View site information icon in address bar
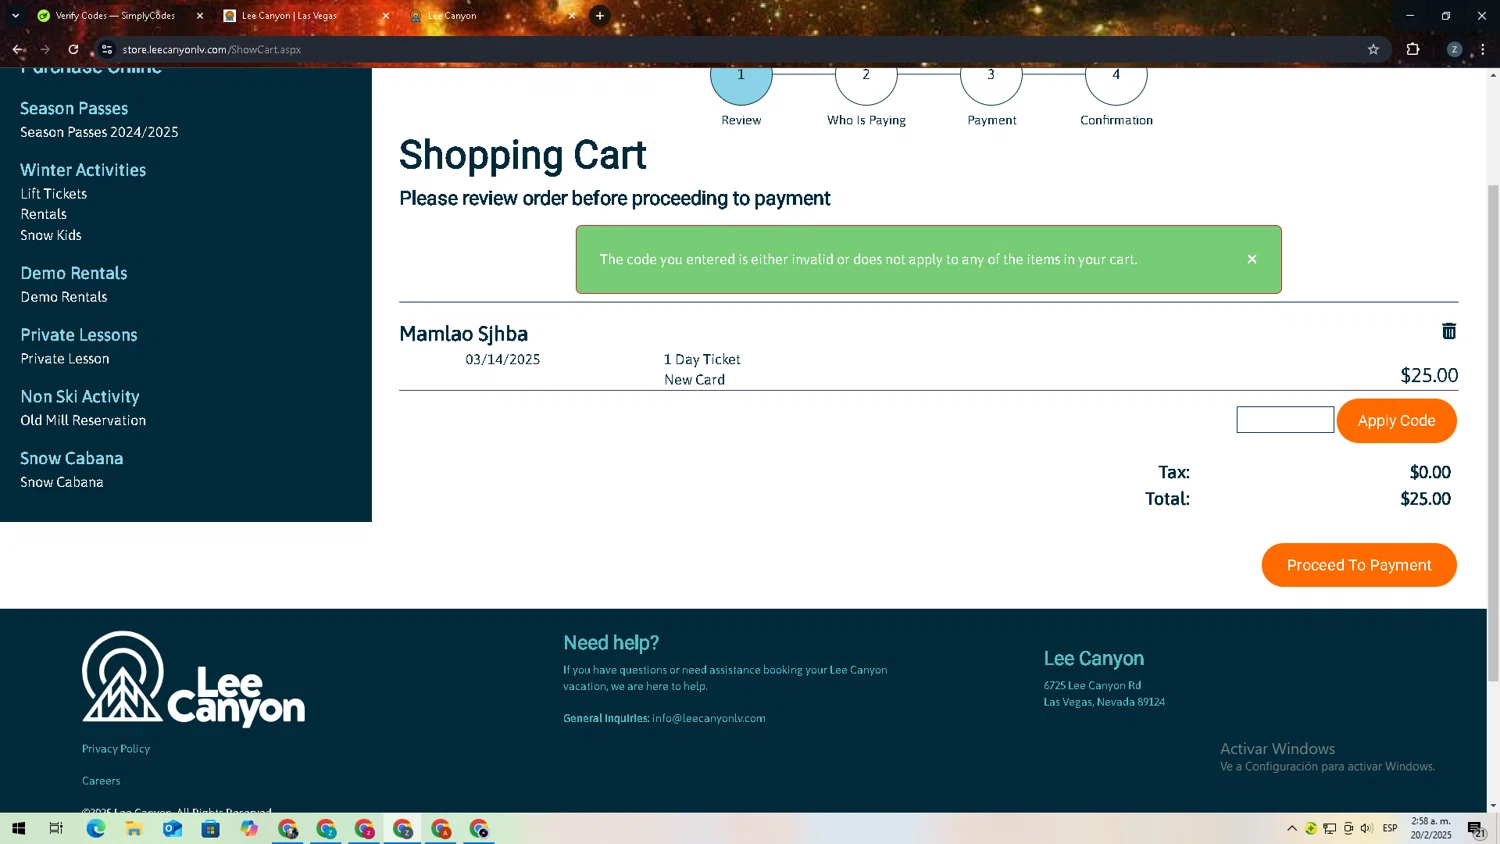1500x844 pixels. coord(106,49)
